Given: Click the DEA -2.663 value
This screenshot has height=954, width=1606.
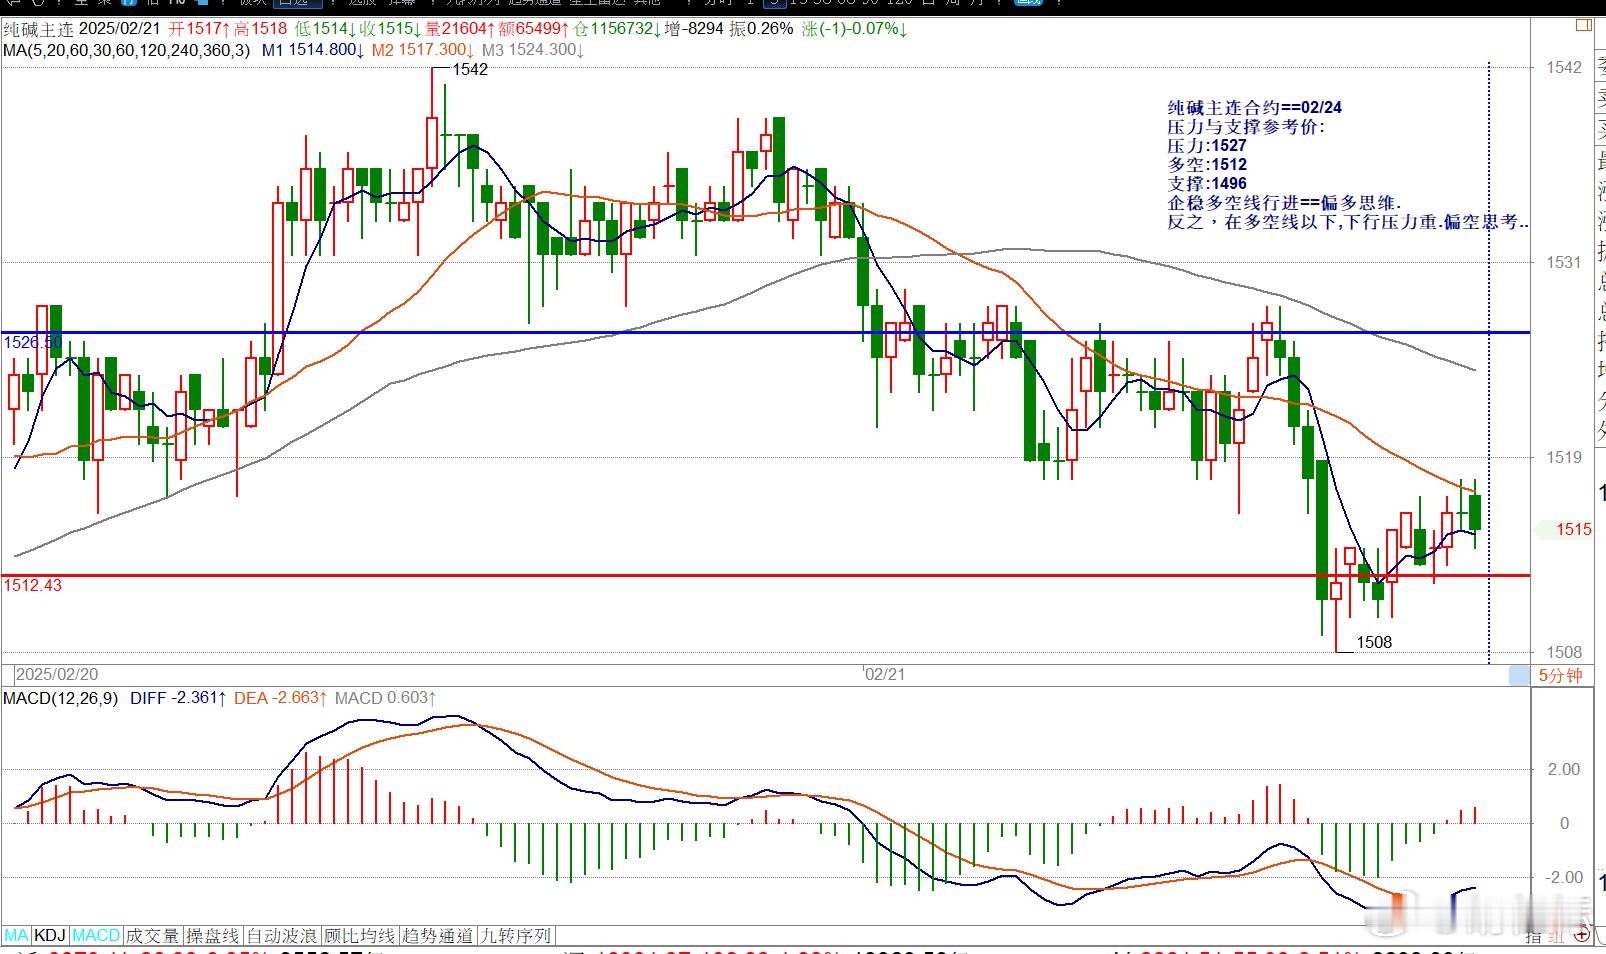Looking at the screenshot, I should click(x=280, y=698).
